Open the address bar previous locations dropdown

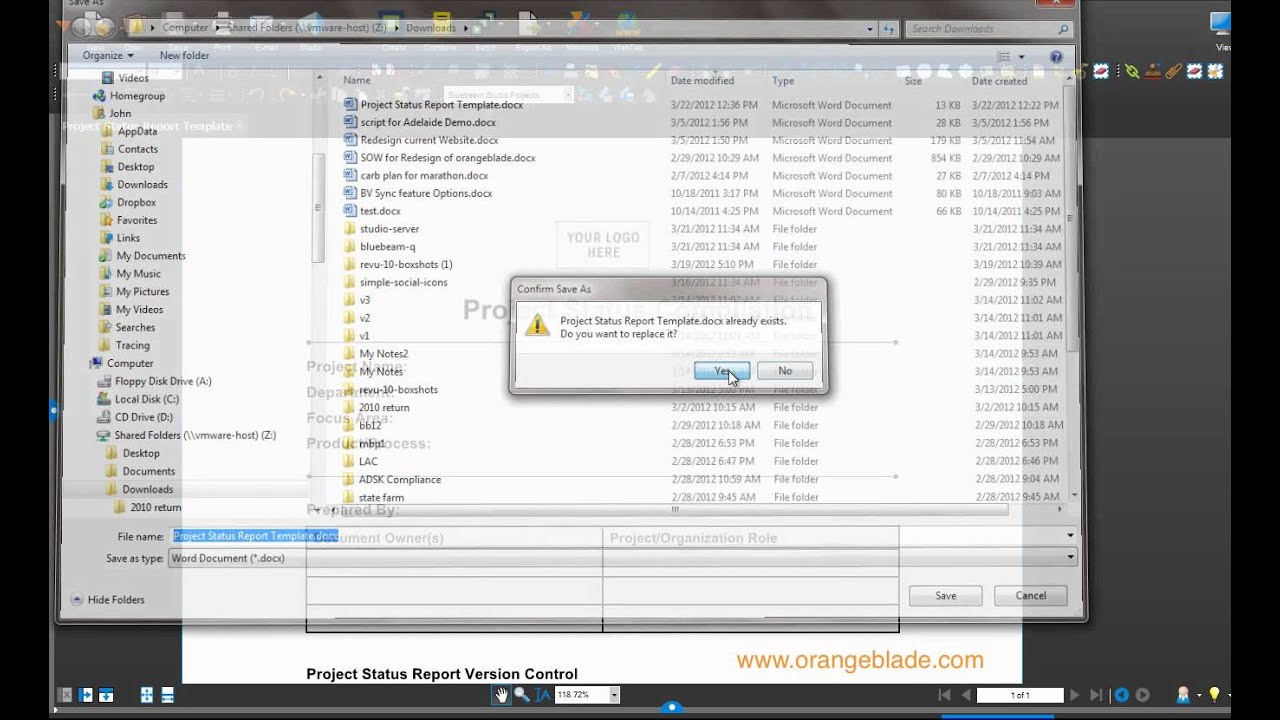(x=870, y=29)
